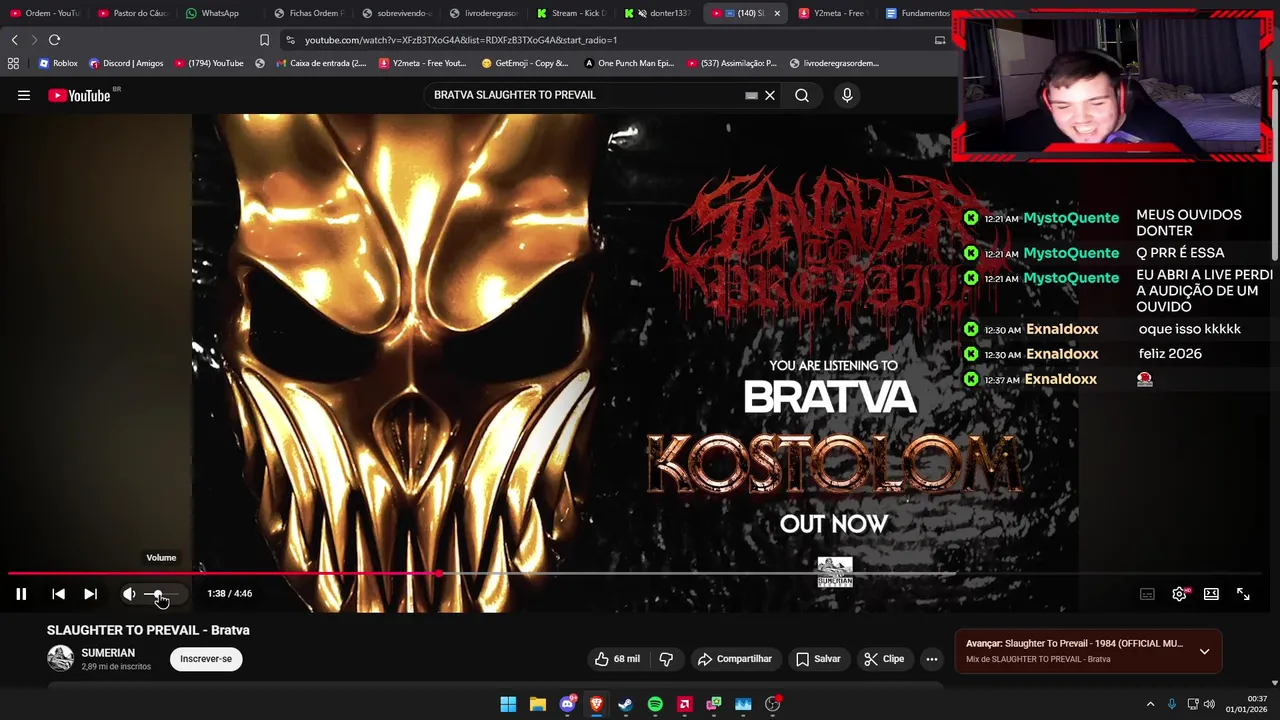Image resolution: width=1280 pixels, height=720 pixels.
Task: Open picture-in-picture icon in address bar
Action: pos(940,40)
